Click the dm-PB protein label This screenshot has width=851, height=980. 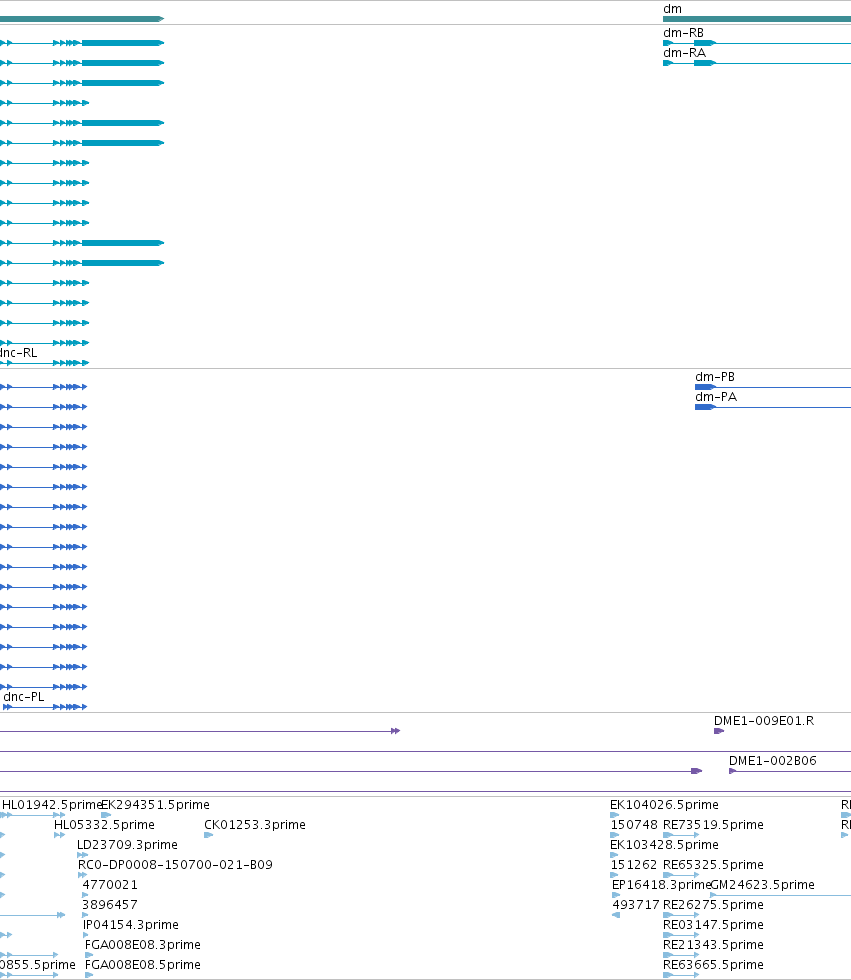click(x=715, y=377)
